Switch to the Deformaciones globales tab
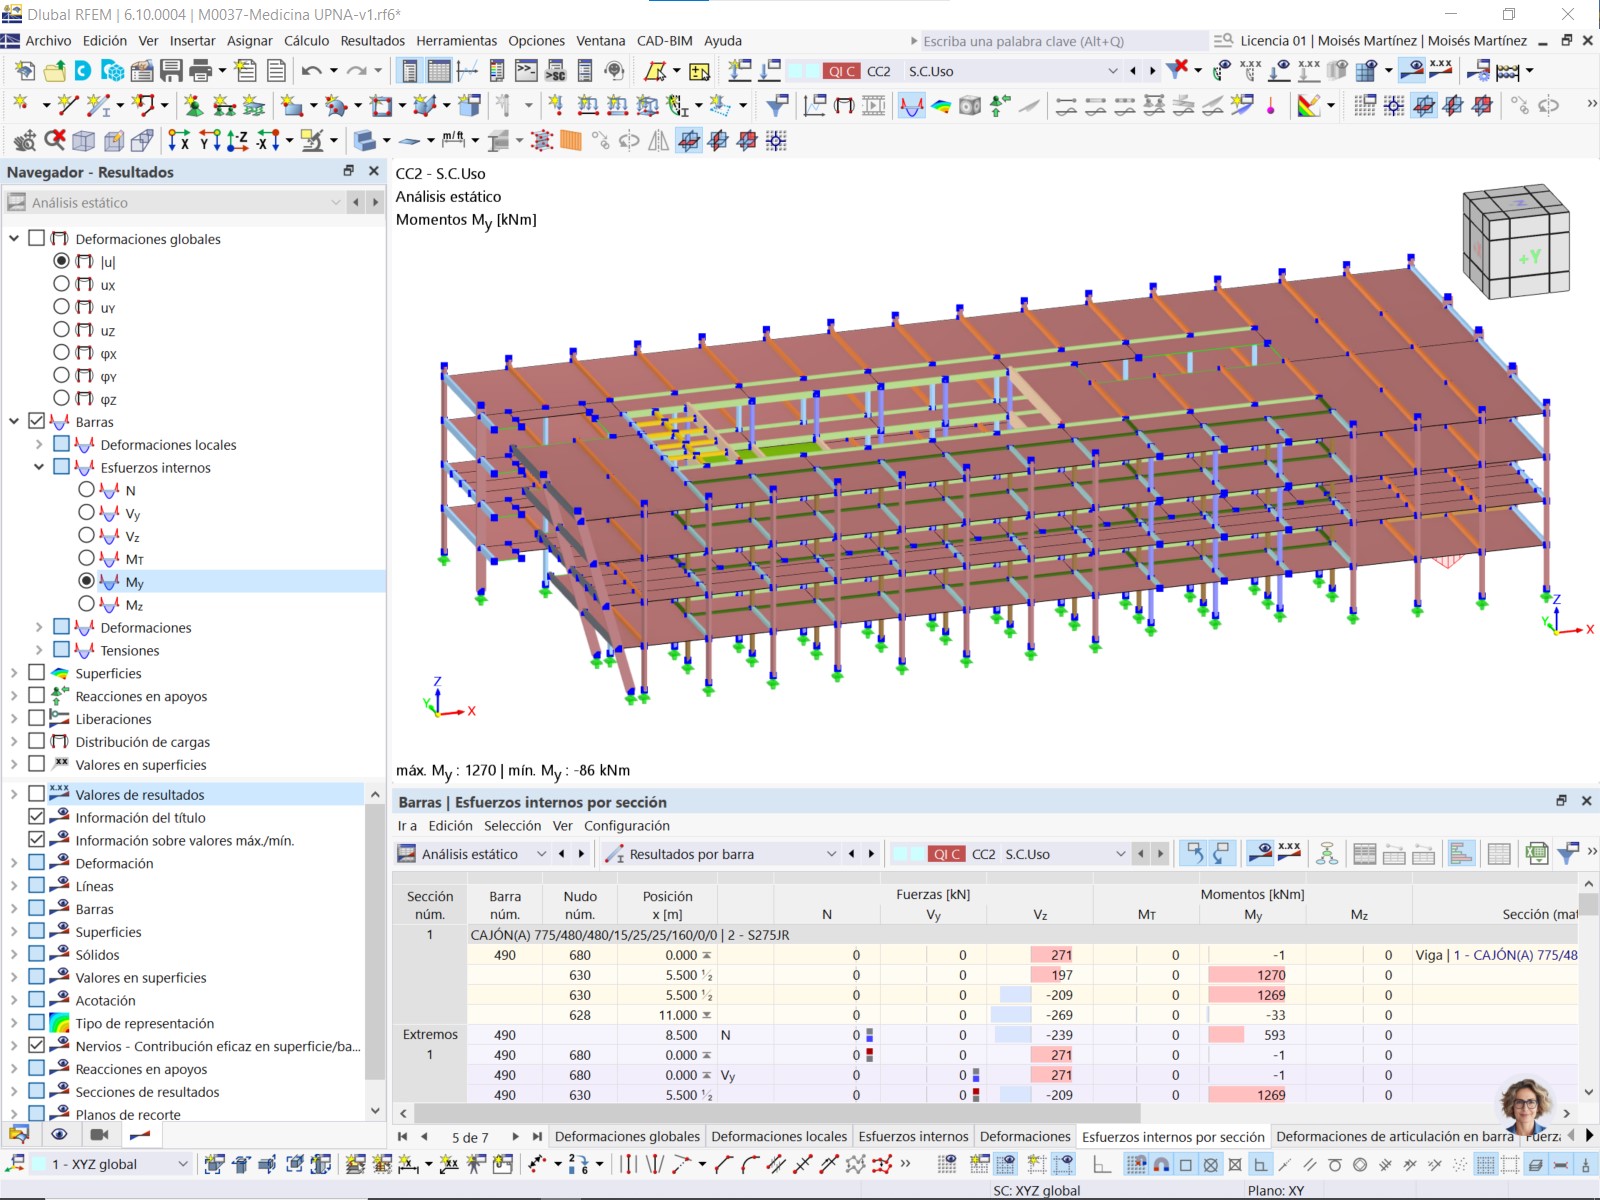Image resolution: width=1600 pixels, height=1200 pixels. point(627,1136)
